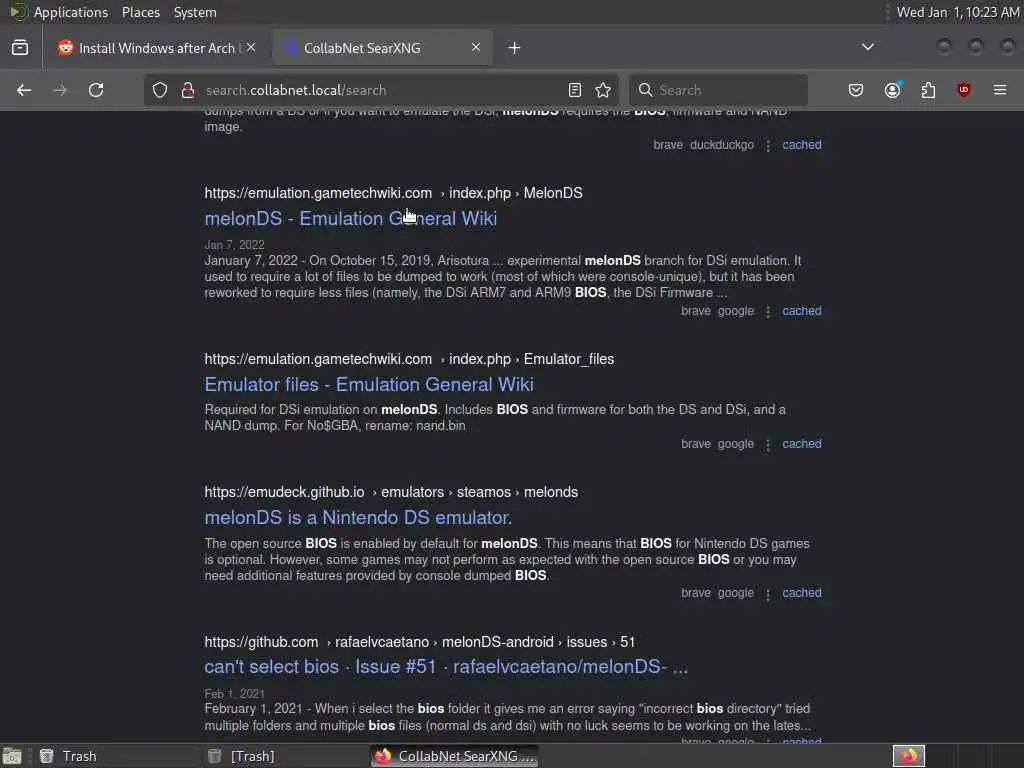Open melonDS - Emulation General Wiki result
Viewport: 1024px width, 768px height.
coord(351,218)
